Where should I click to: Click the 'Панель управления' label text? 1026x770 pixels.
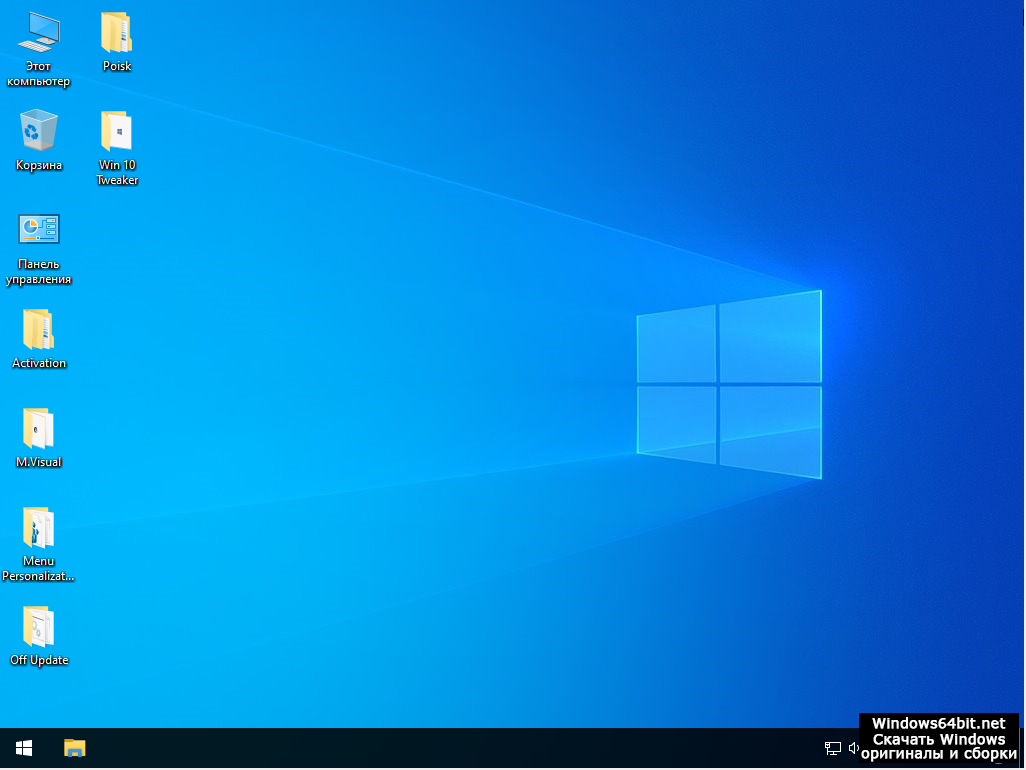point(39,272)
